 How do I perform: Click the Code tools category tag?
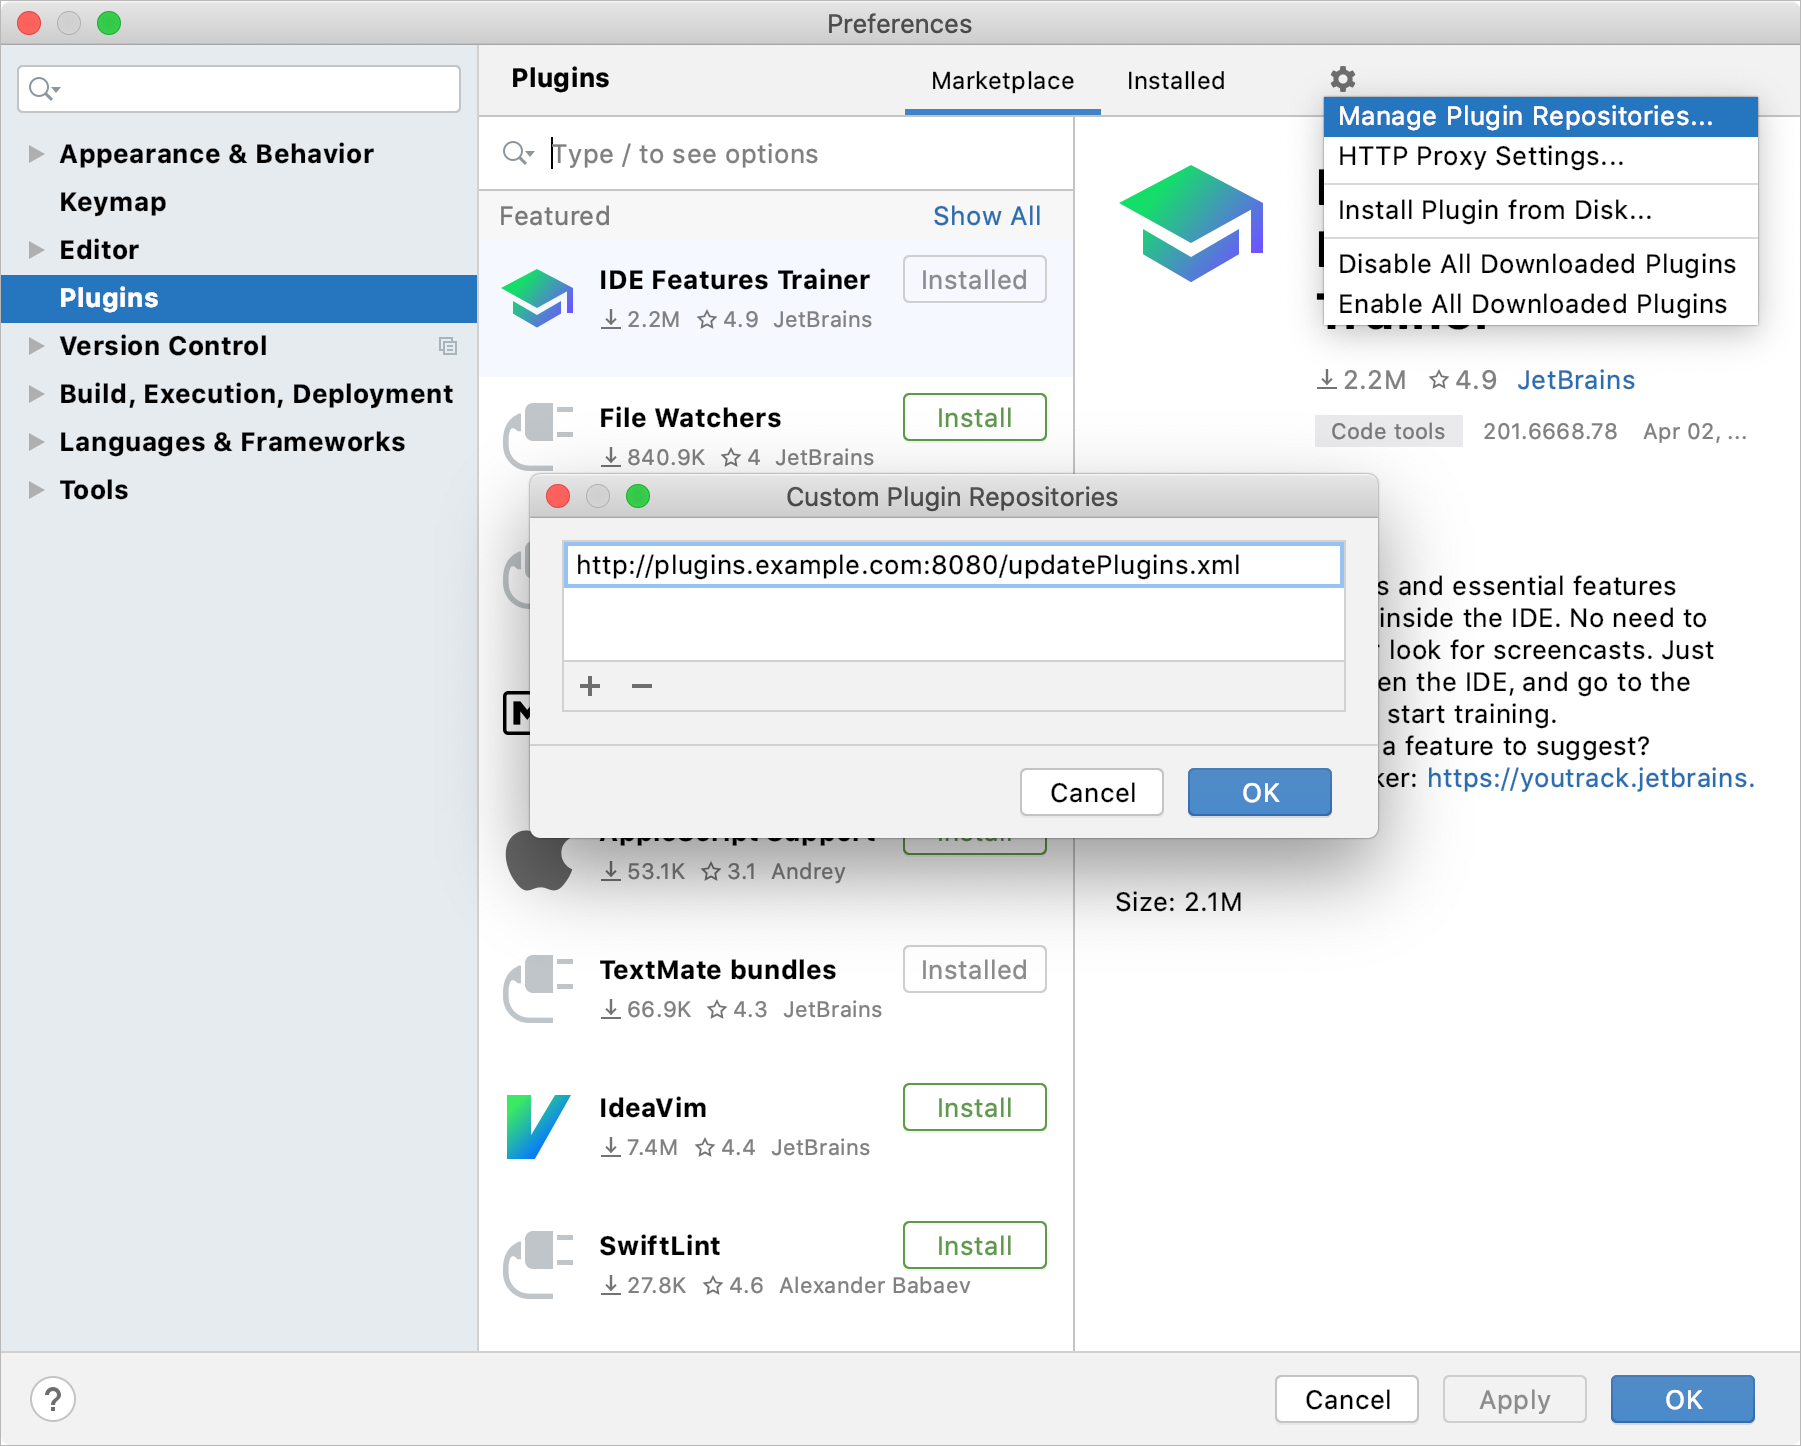tap(1387, 431)
